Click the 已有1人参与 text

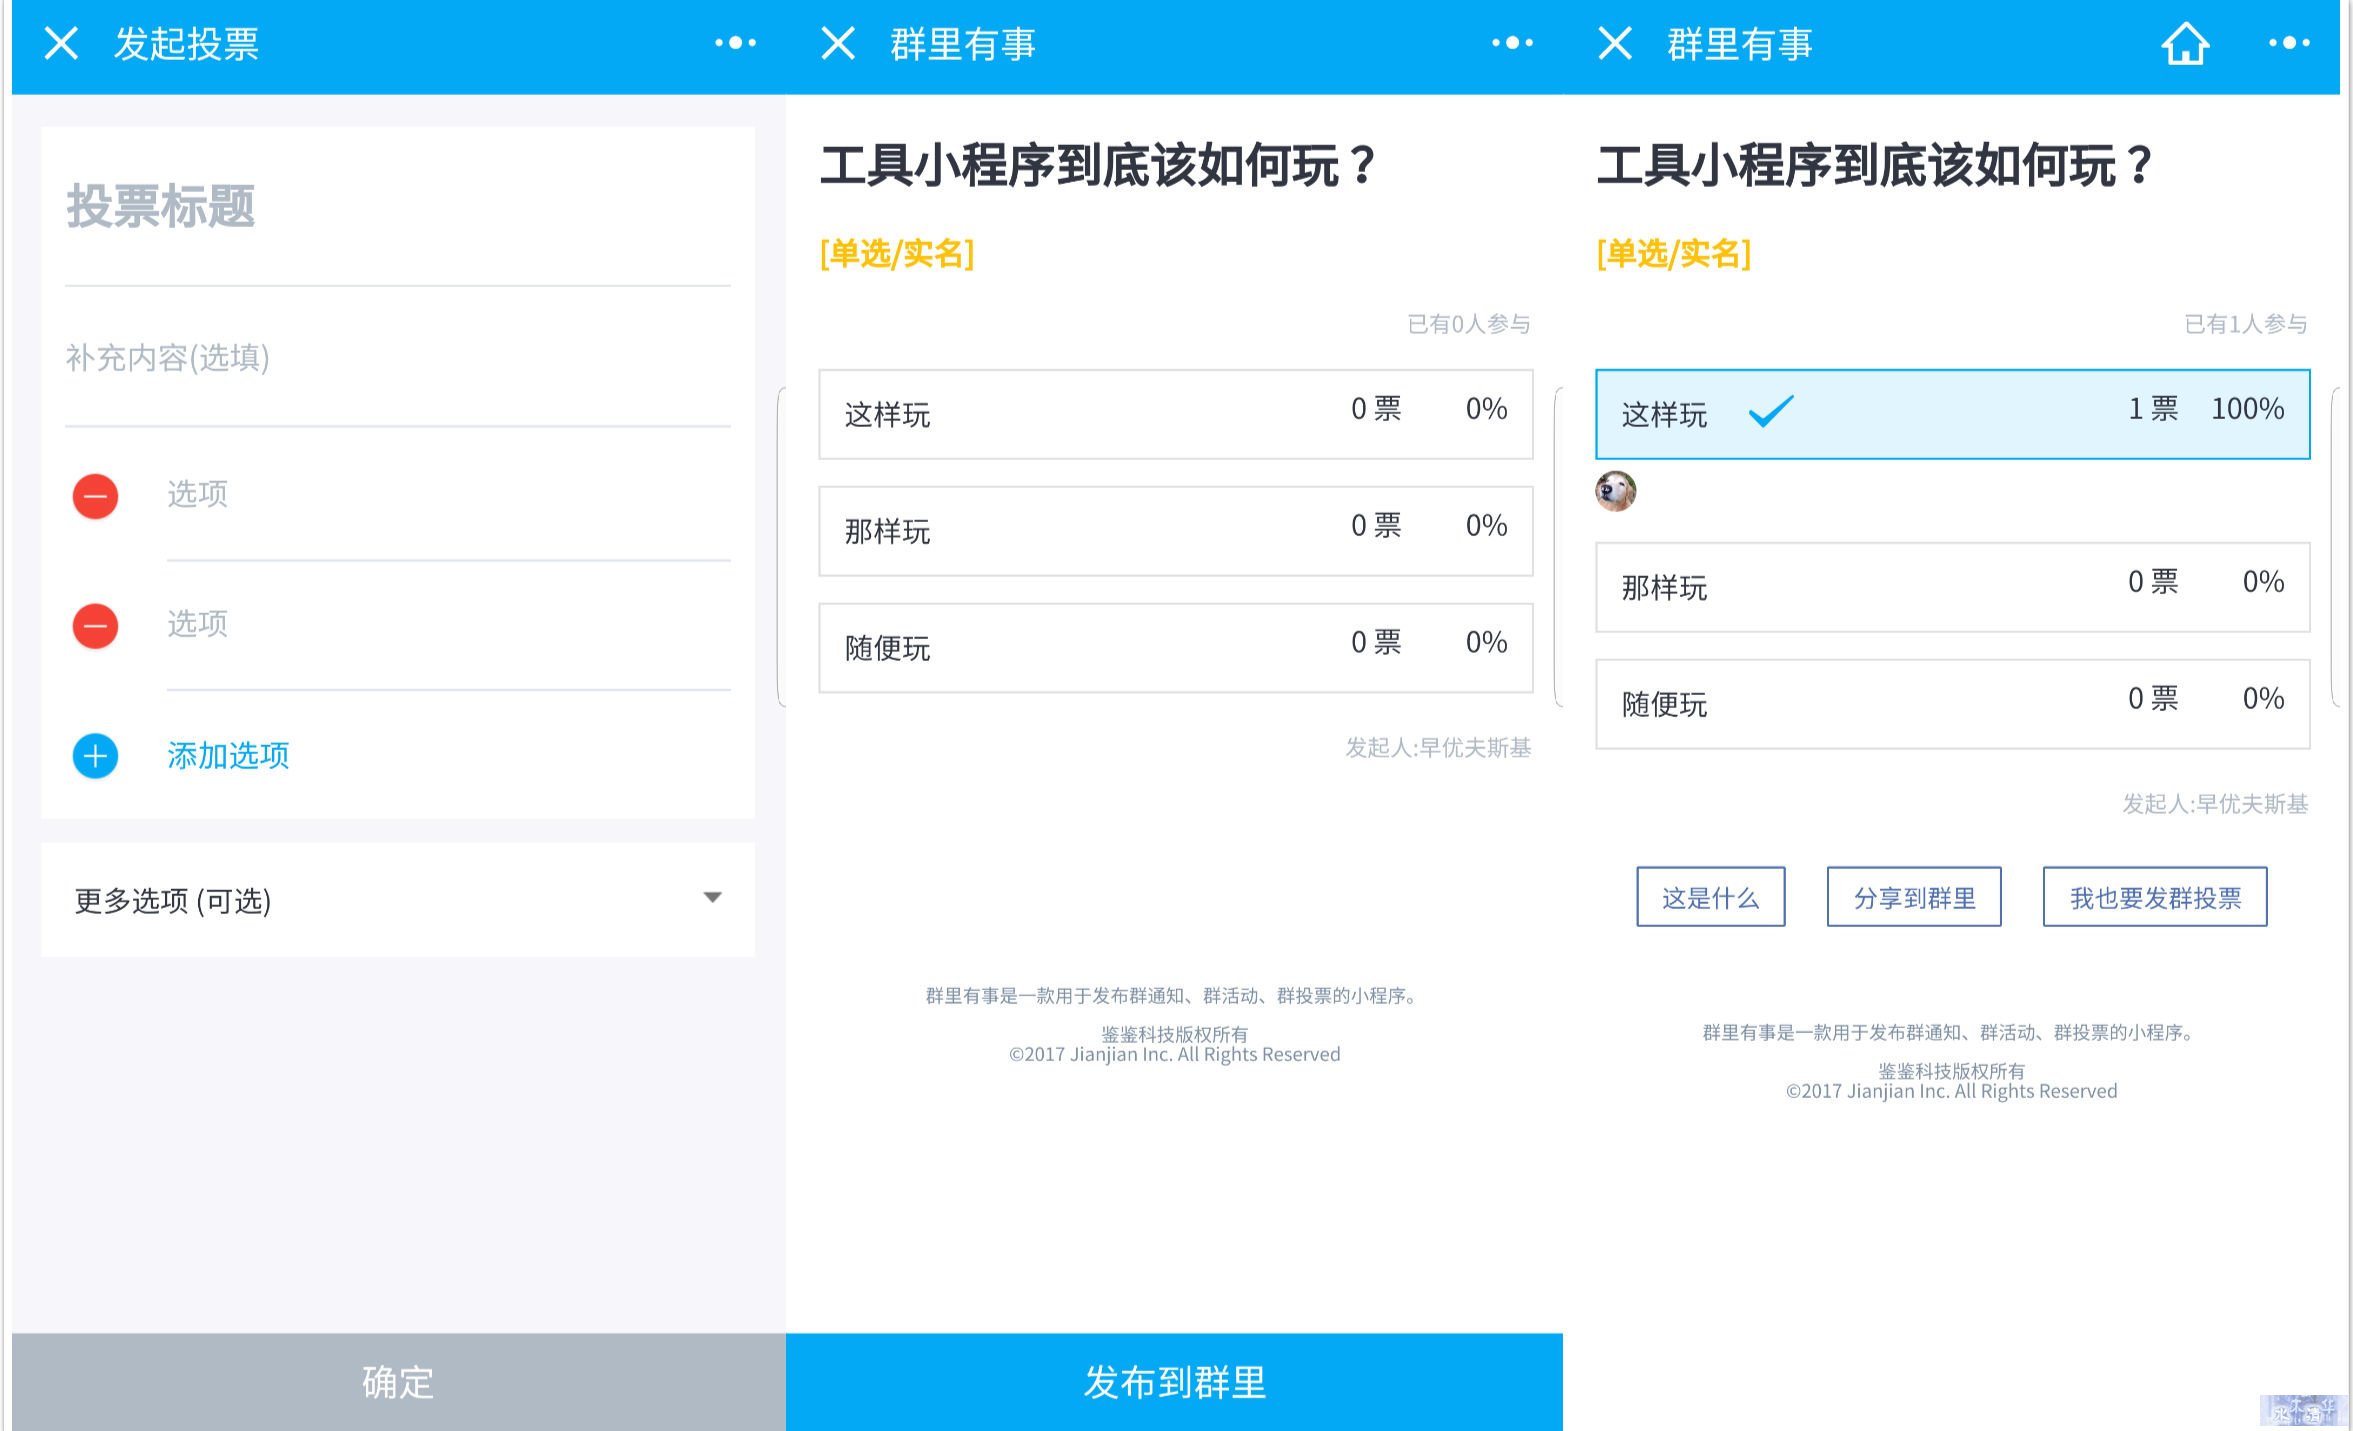2246,324
